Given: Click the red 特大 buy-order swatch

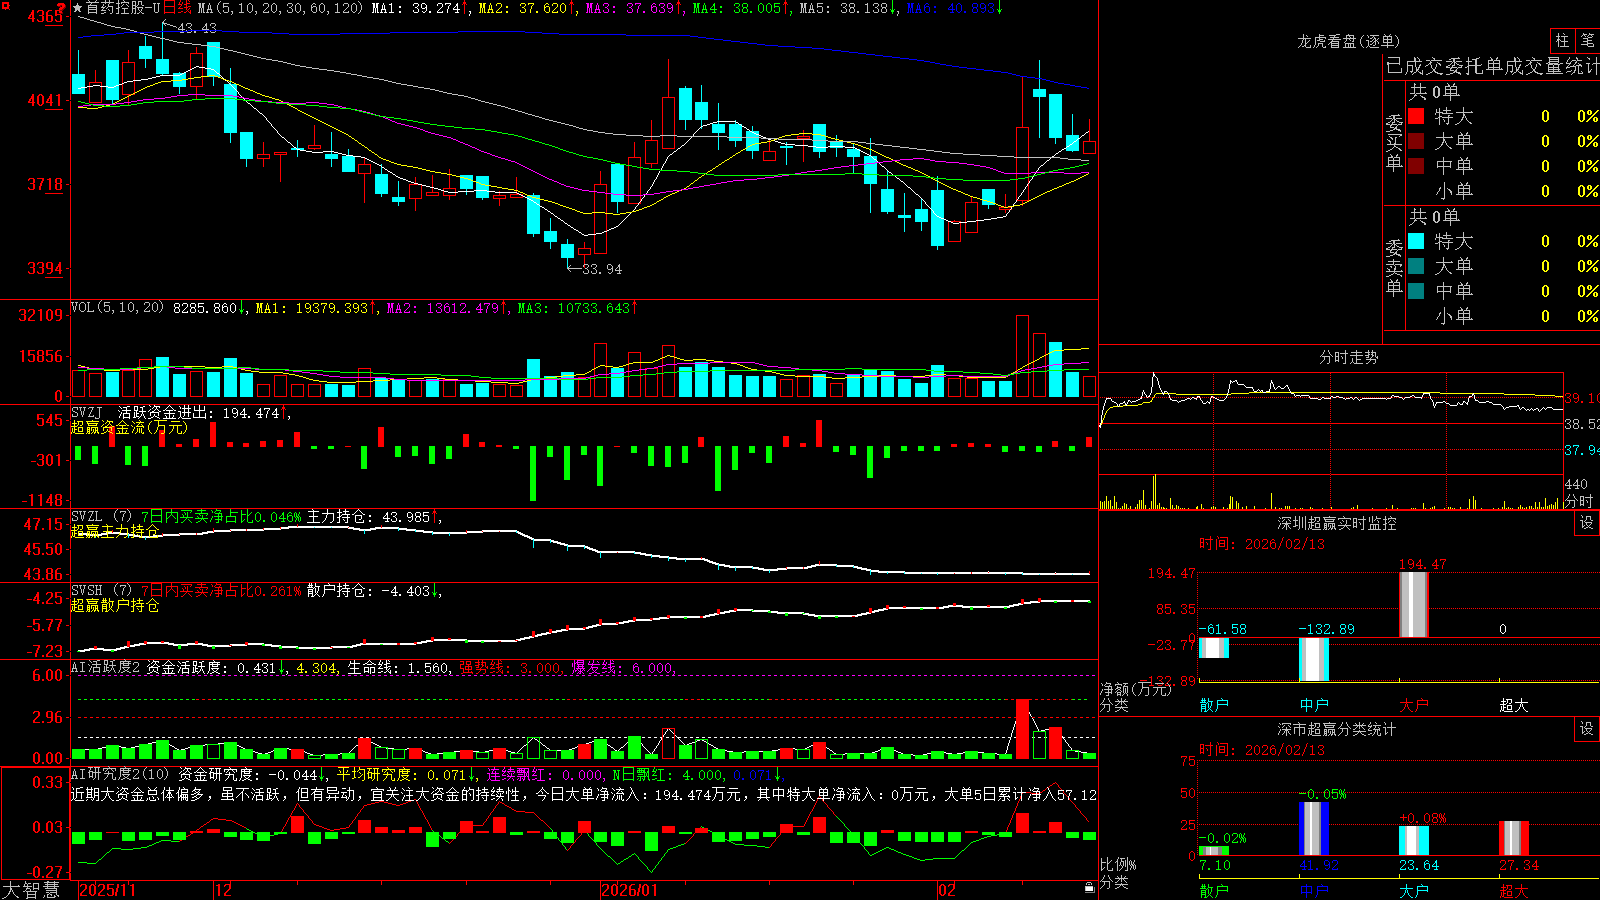Looking at the screenshot, I should [x=1416, y=116].
